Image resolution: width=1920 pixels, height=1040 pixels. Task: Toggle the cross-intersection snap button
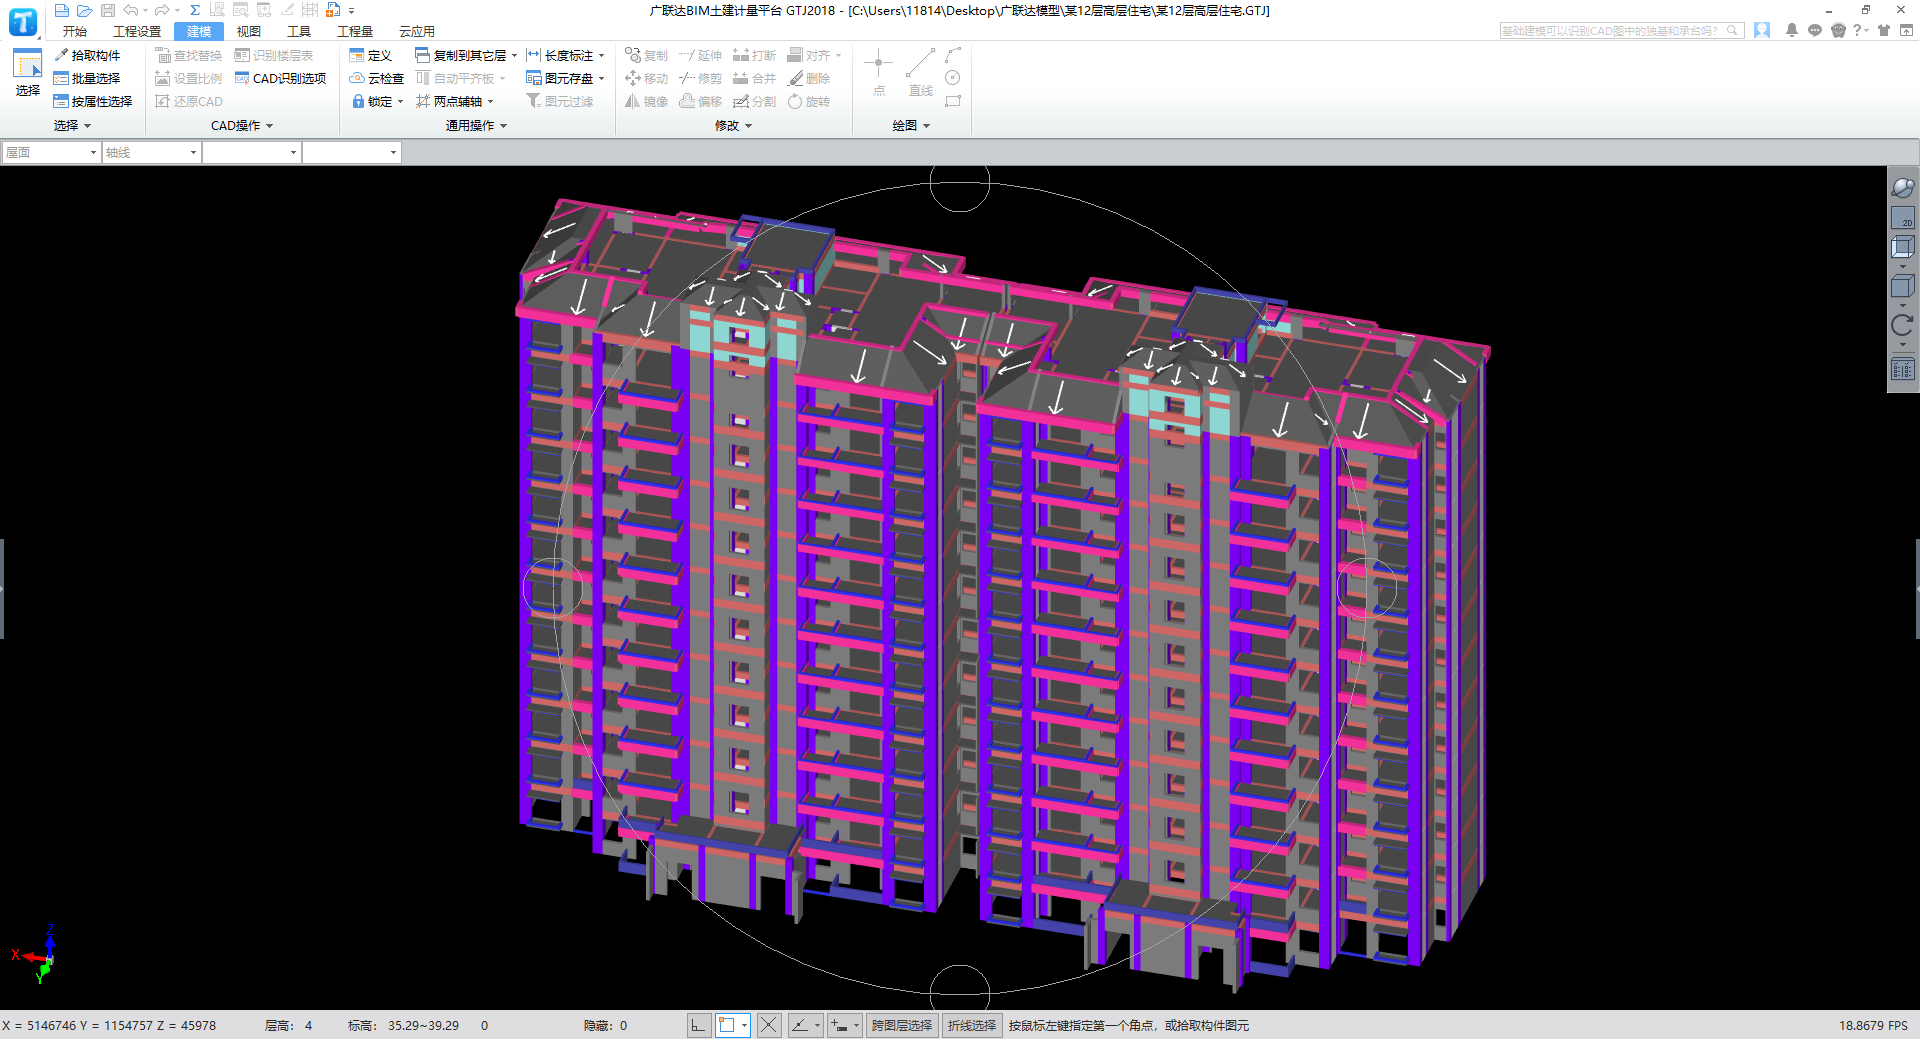pyautogui.click(x=768, y=1025)
